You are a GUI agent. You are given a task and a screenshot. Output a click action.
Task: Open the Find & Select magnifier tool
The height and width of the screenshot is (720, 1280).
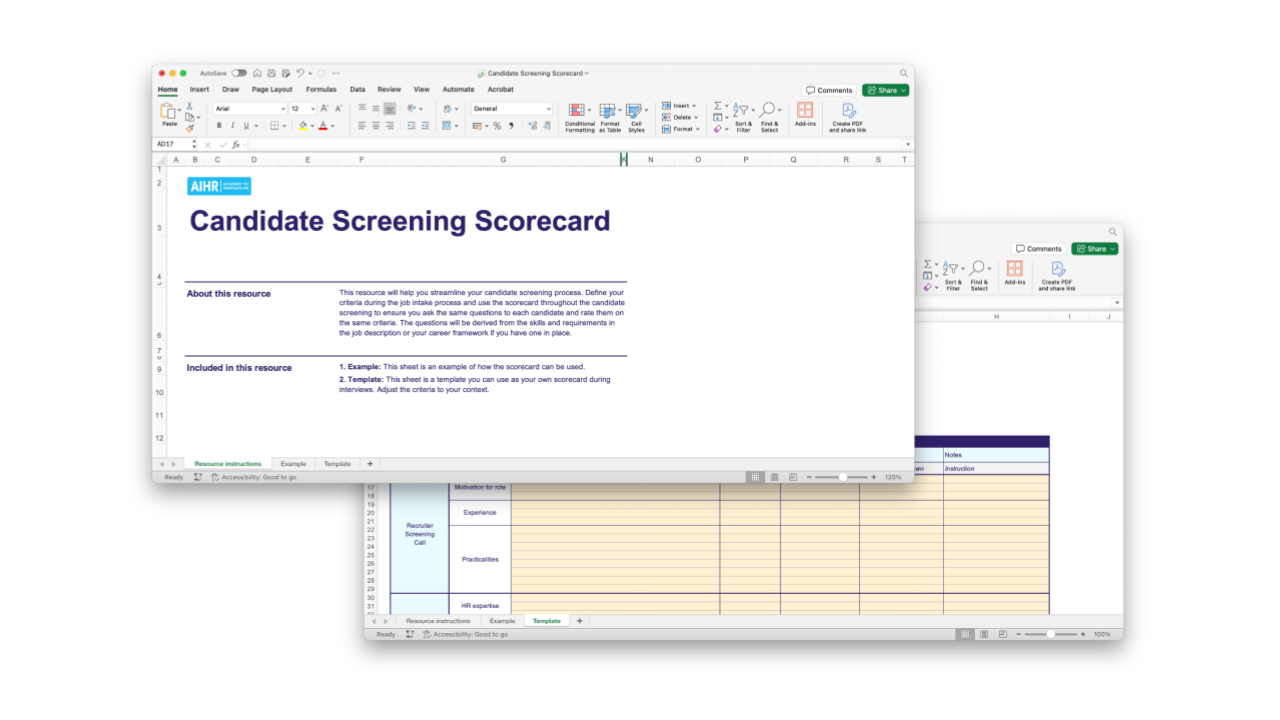click(x=768, y=111)
